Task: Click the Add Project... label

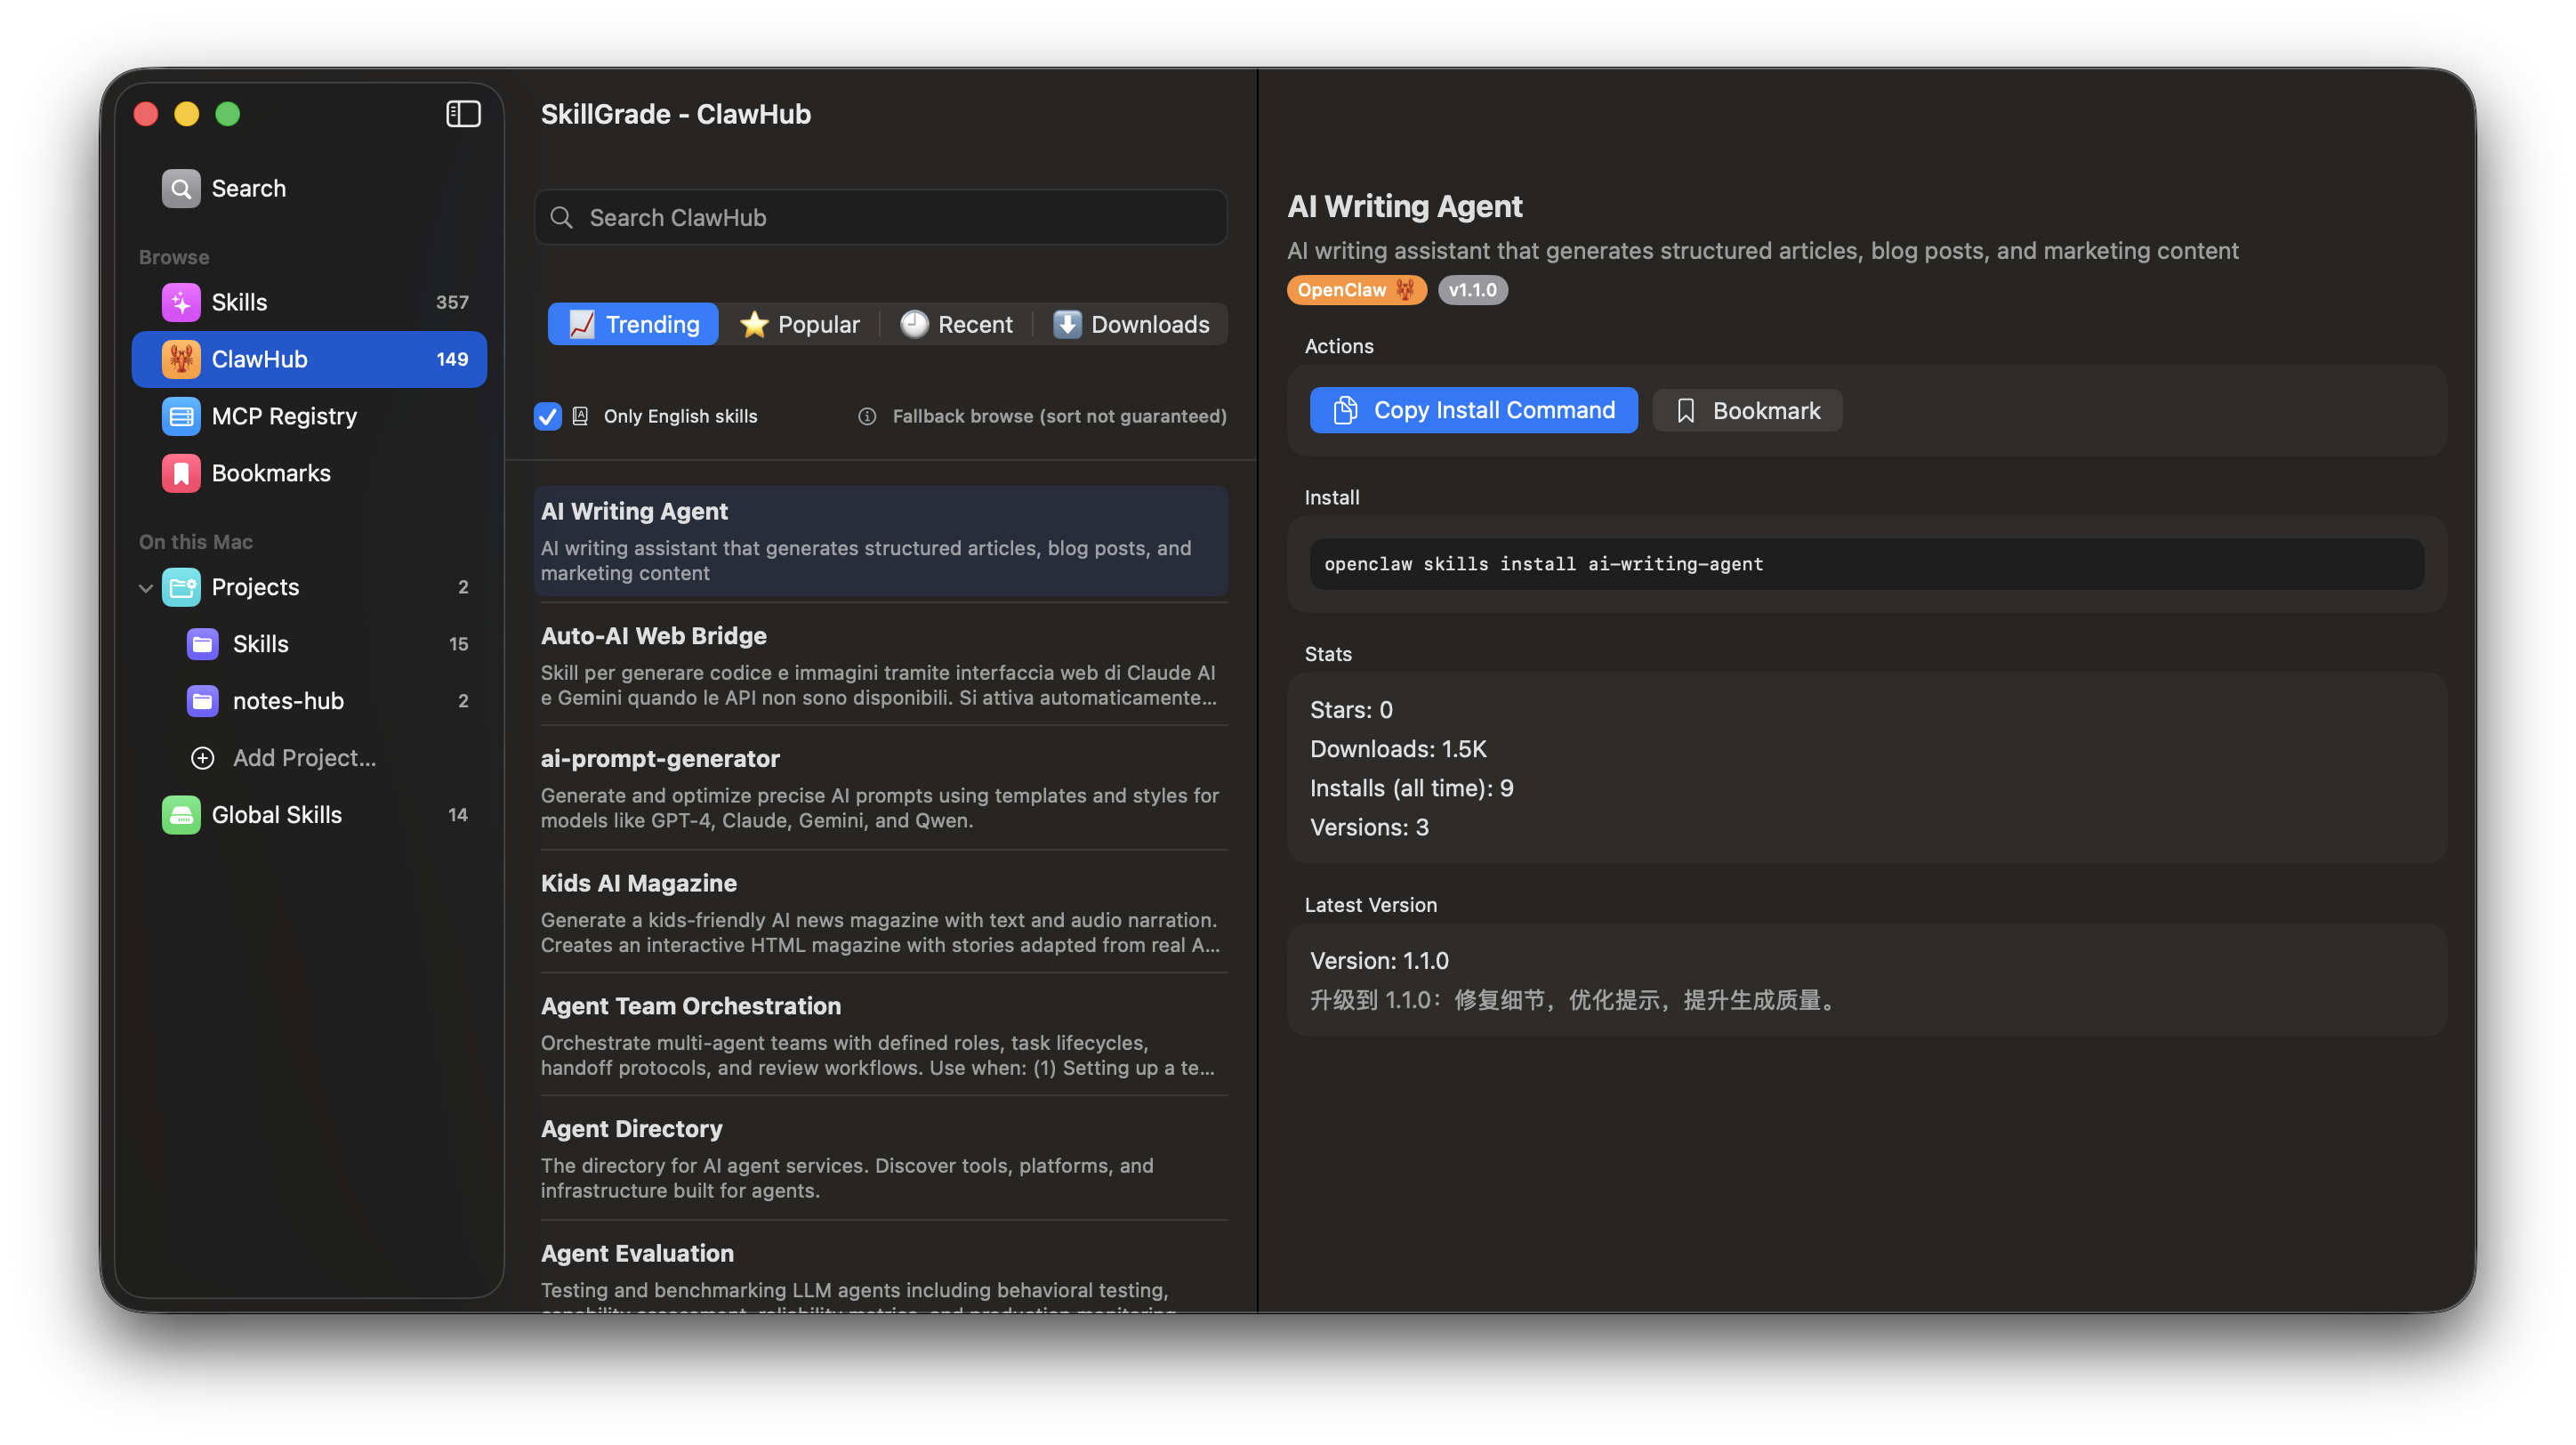Action: (304, 758)
